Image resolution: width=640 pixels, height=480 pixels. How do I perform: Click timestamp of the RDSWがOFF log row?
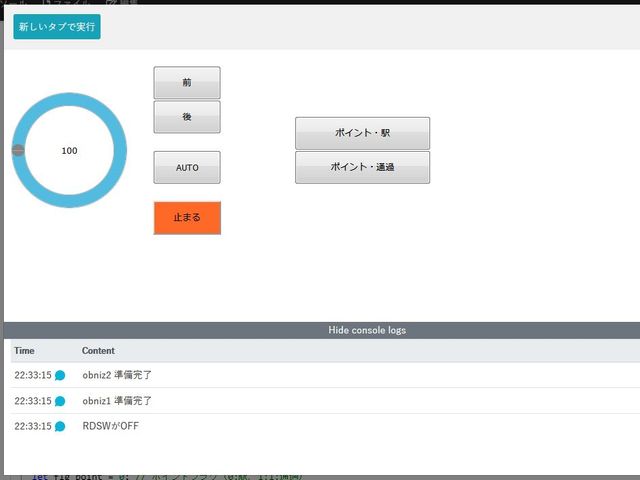coord(32,426)
